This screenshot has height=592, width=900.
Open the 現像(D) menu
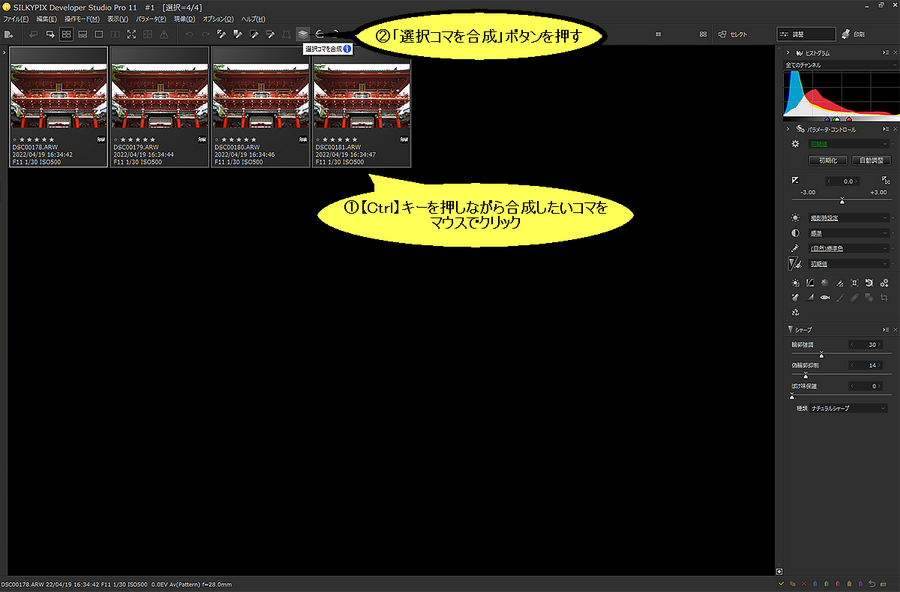pos(185,19)
